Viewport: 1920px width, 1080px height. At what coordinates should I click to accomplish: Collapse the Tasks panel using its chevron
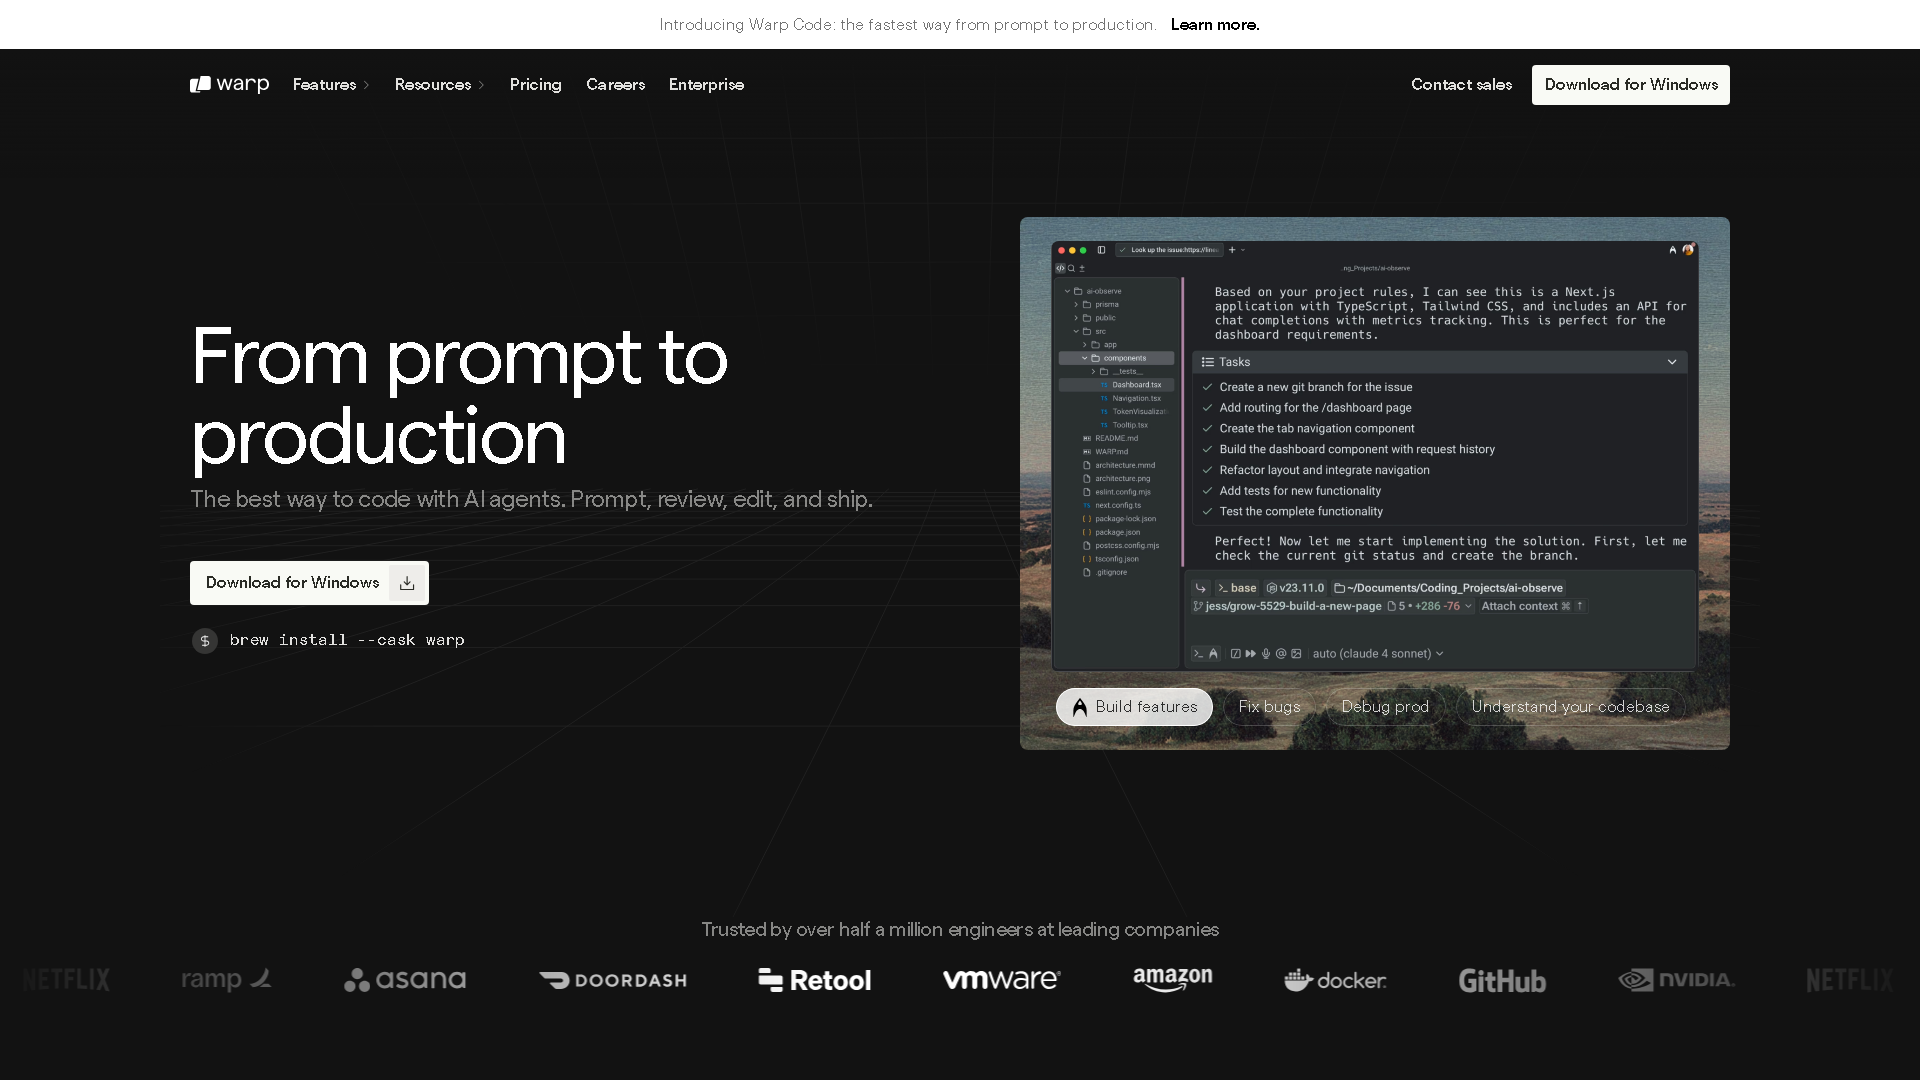tap(1671, 362)
